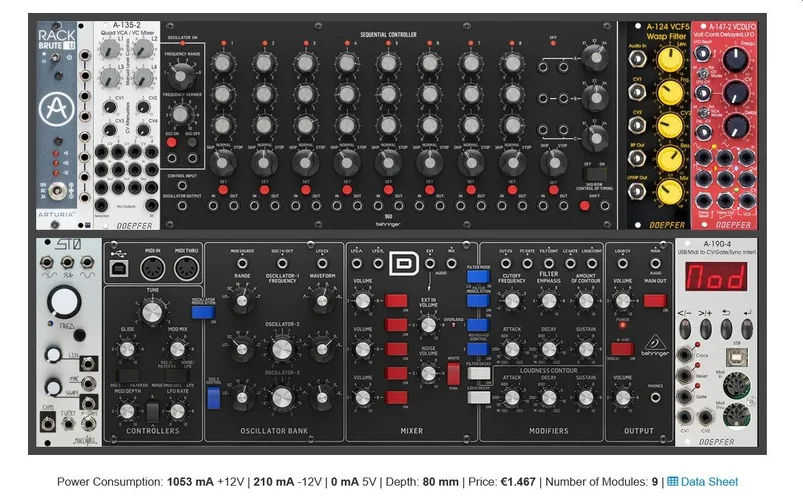The width and height of the screenshot is (803, 500).
Task: Toggle the RackBrute power switch
Action: pos(56,57)
